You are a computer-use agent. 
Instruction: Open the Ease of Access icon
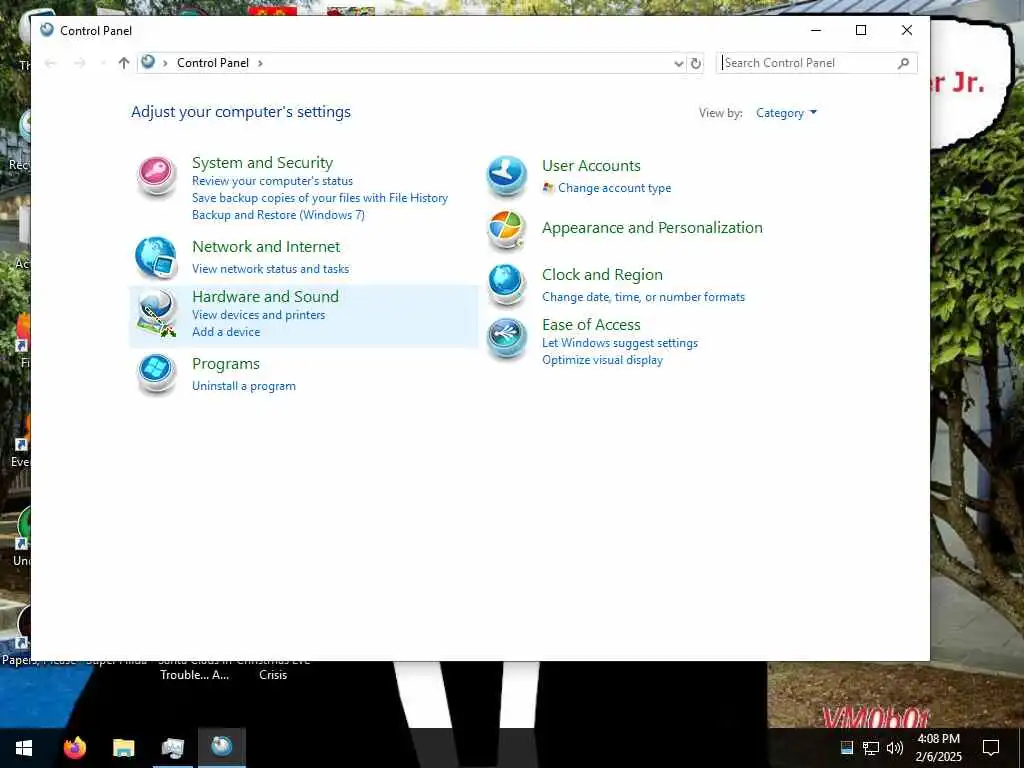tap(507, 338)
